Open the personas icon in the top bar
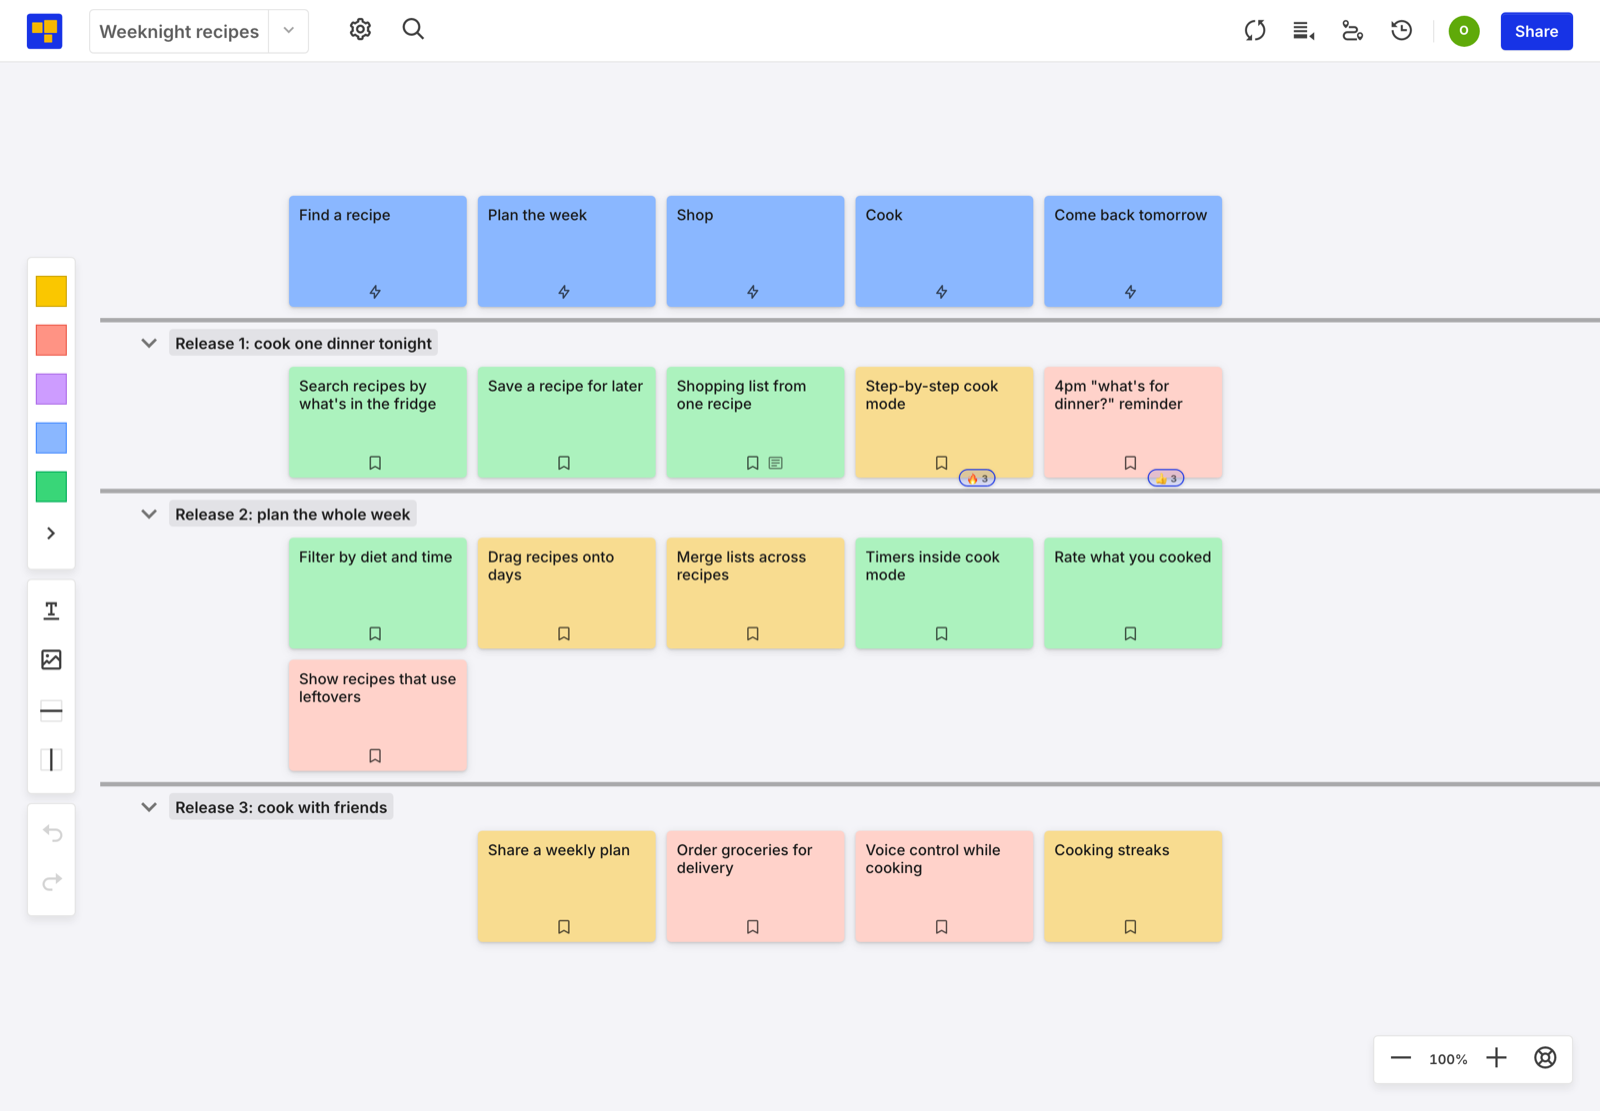This screenshot has width=1600, height=1111. [1352, 31]
